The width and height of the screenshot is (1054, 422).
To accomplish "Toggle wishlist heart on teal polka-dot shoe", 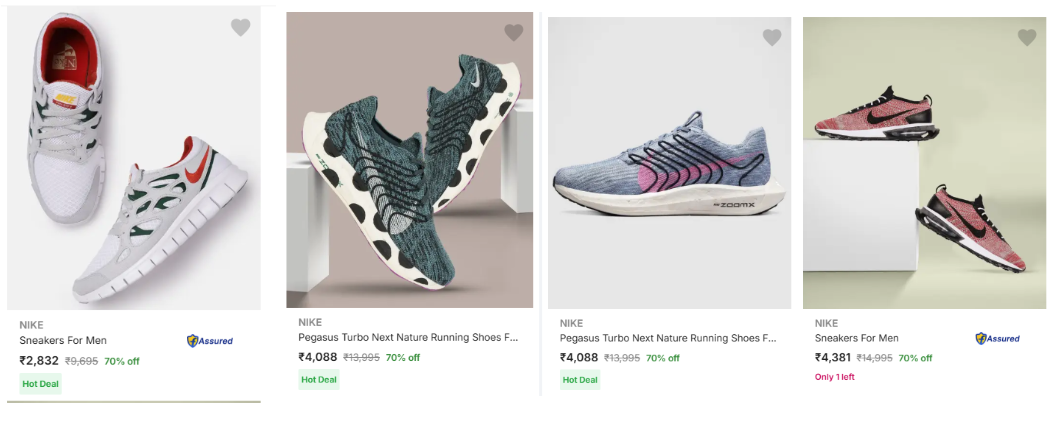I will point(514,33).
